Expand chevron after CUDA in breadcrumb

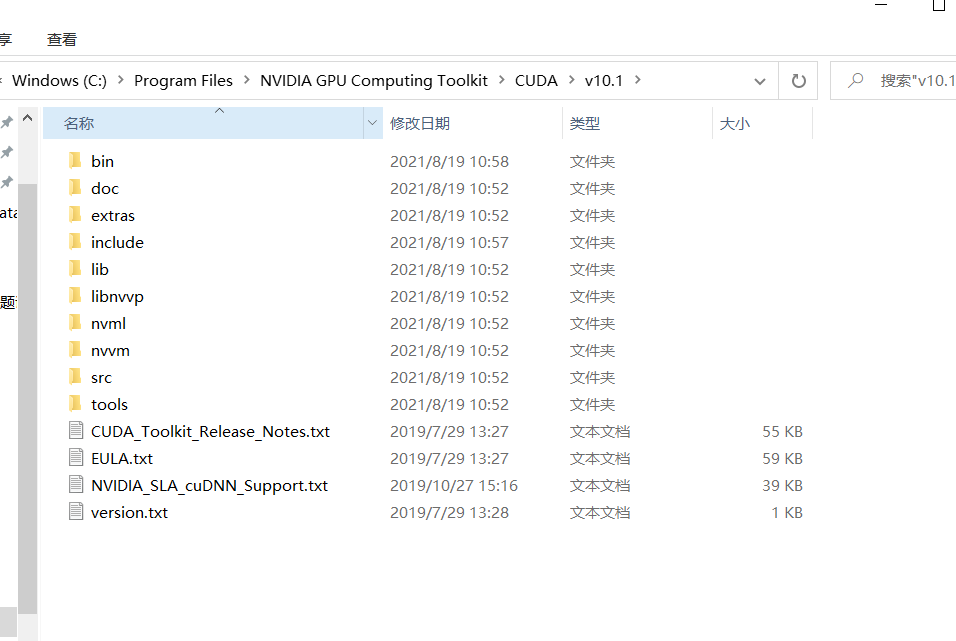pos(571,80)
